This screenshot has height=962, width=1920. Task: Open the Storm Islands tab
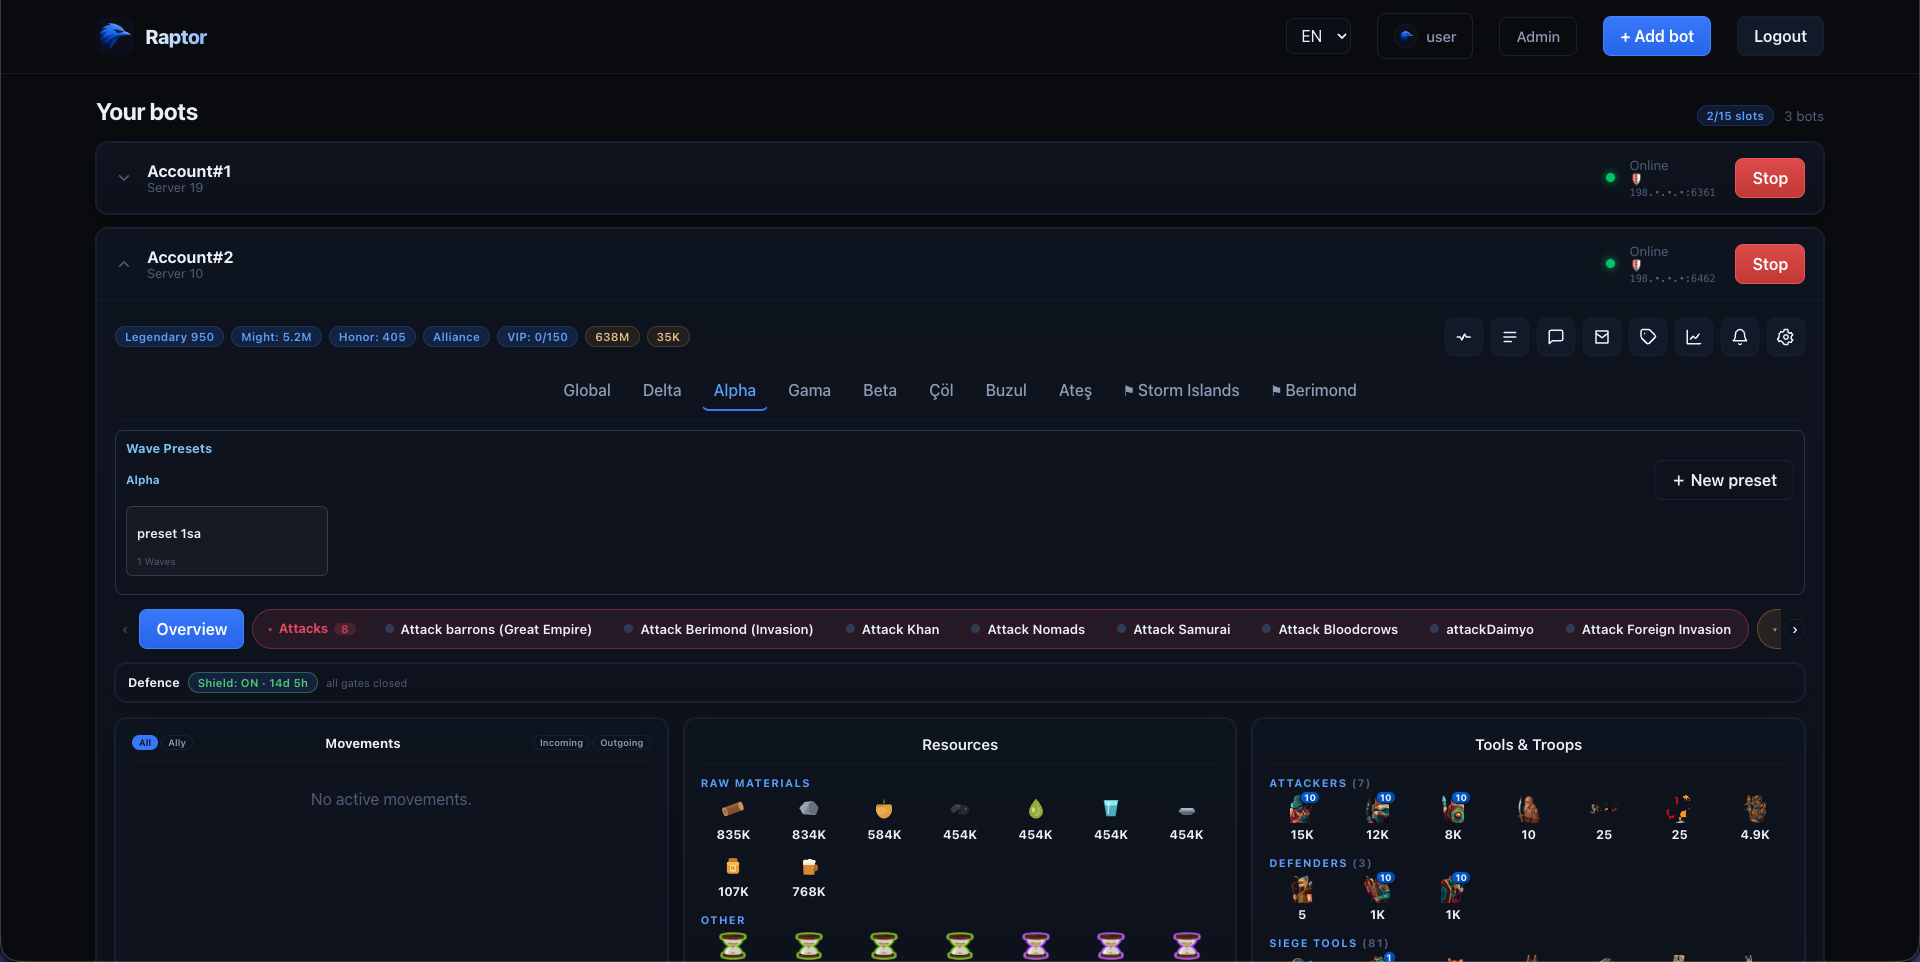tap(1181, 390)
